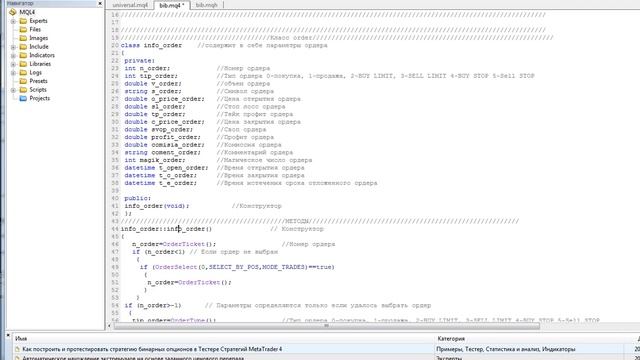The image size is (640, 360).
Task: Close the Navigator panel
Action: 100,3
